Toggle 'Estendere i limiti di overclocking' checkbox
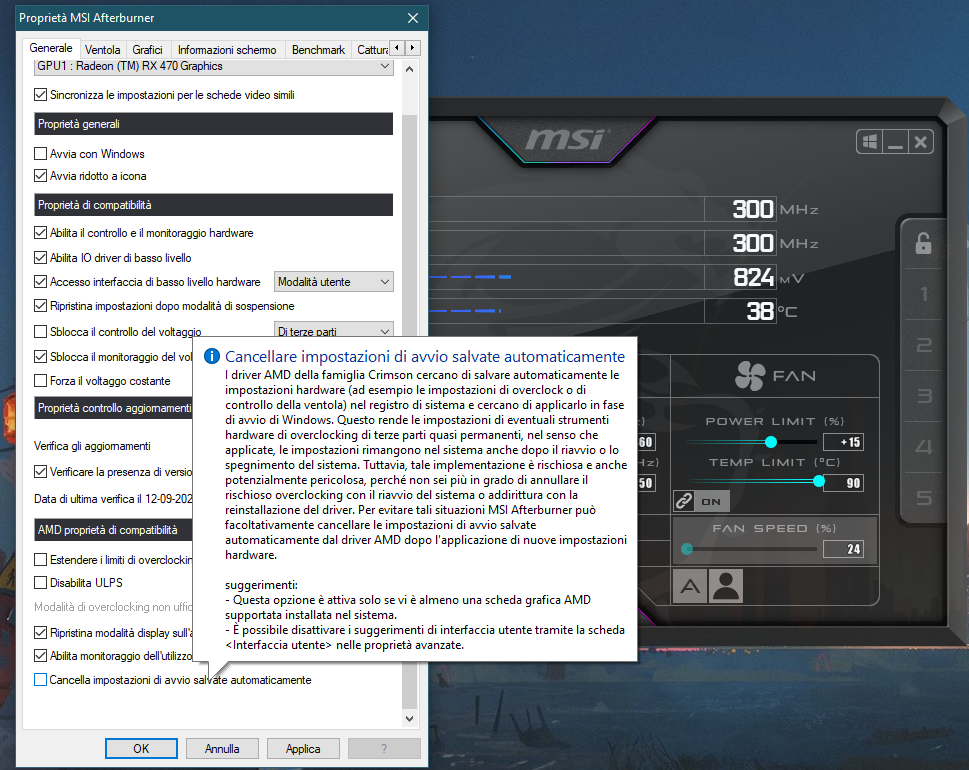 pyautogui.click(x=40, y=559)
